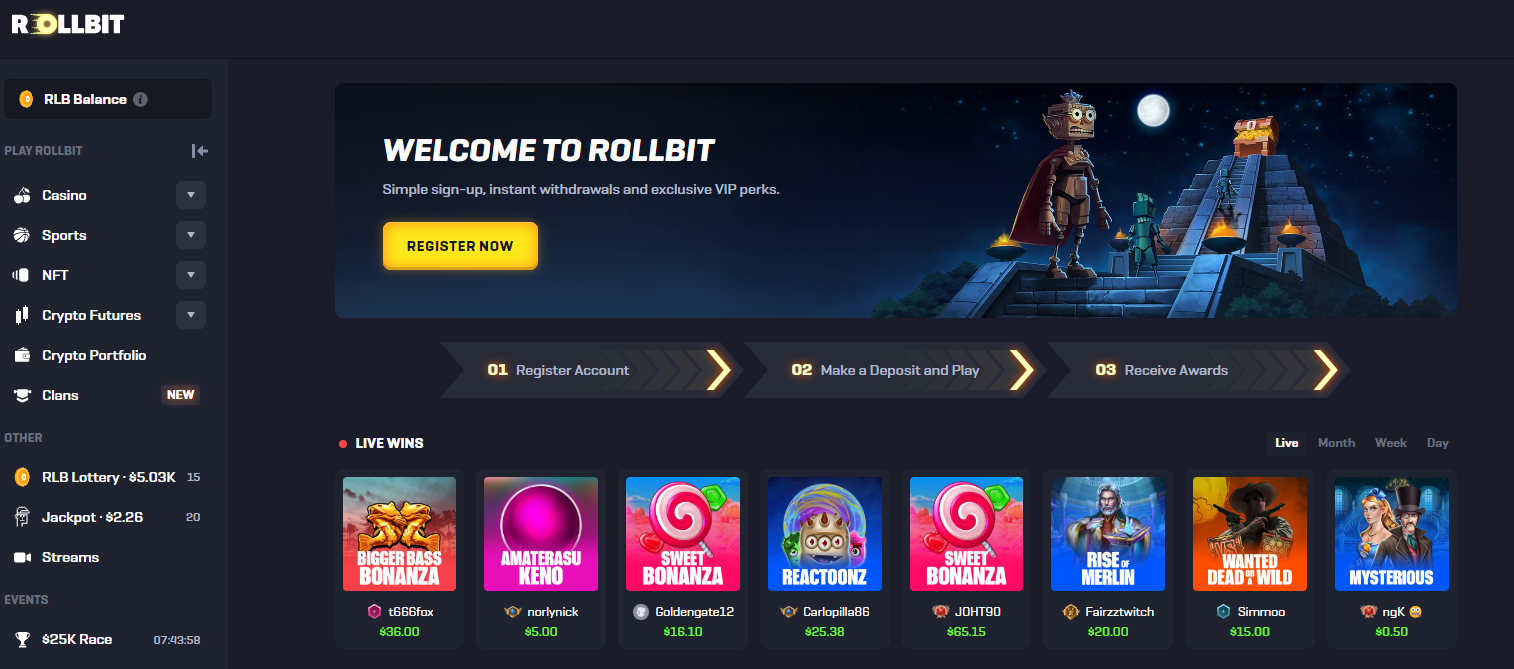
Task: Expand the Casino dropdown arrow
Action: point(191,195)
